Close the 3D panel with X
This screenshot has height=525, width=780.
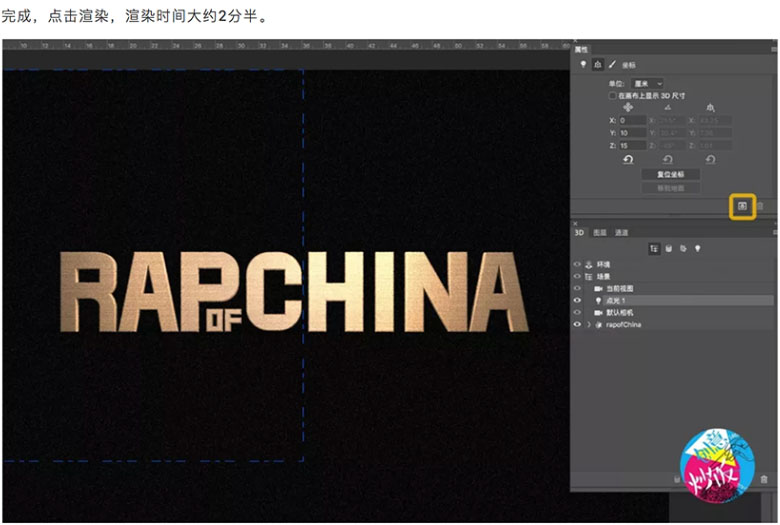pos(575,223)
